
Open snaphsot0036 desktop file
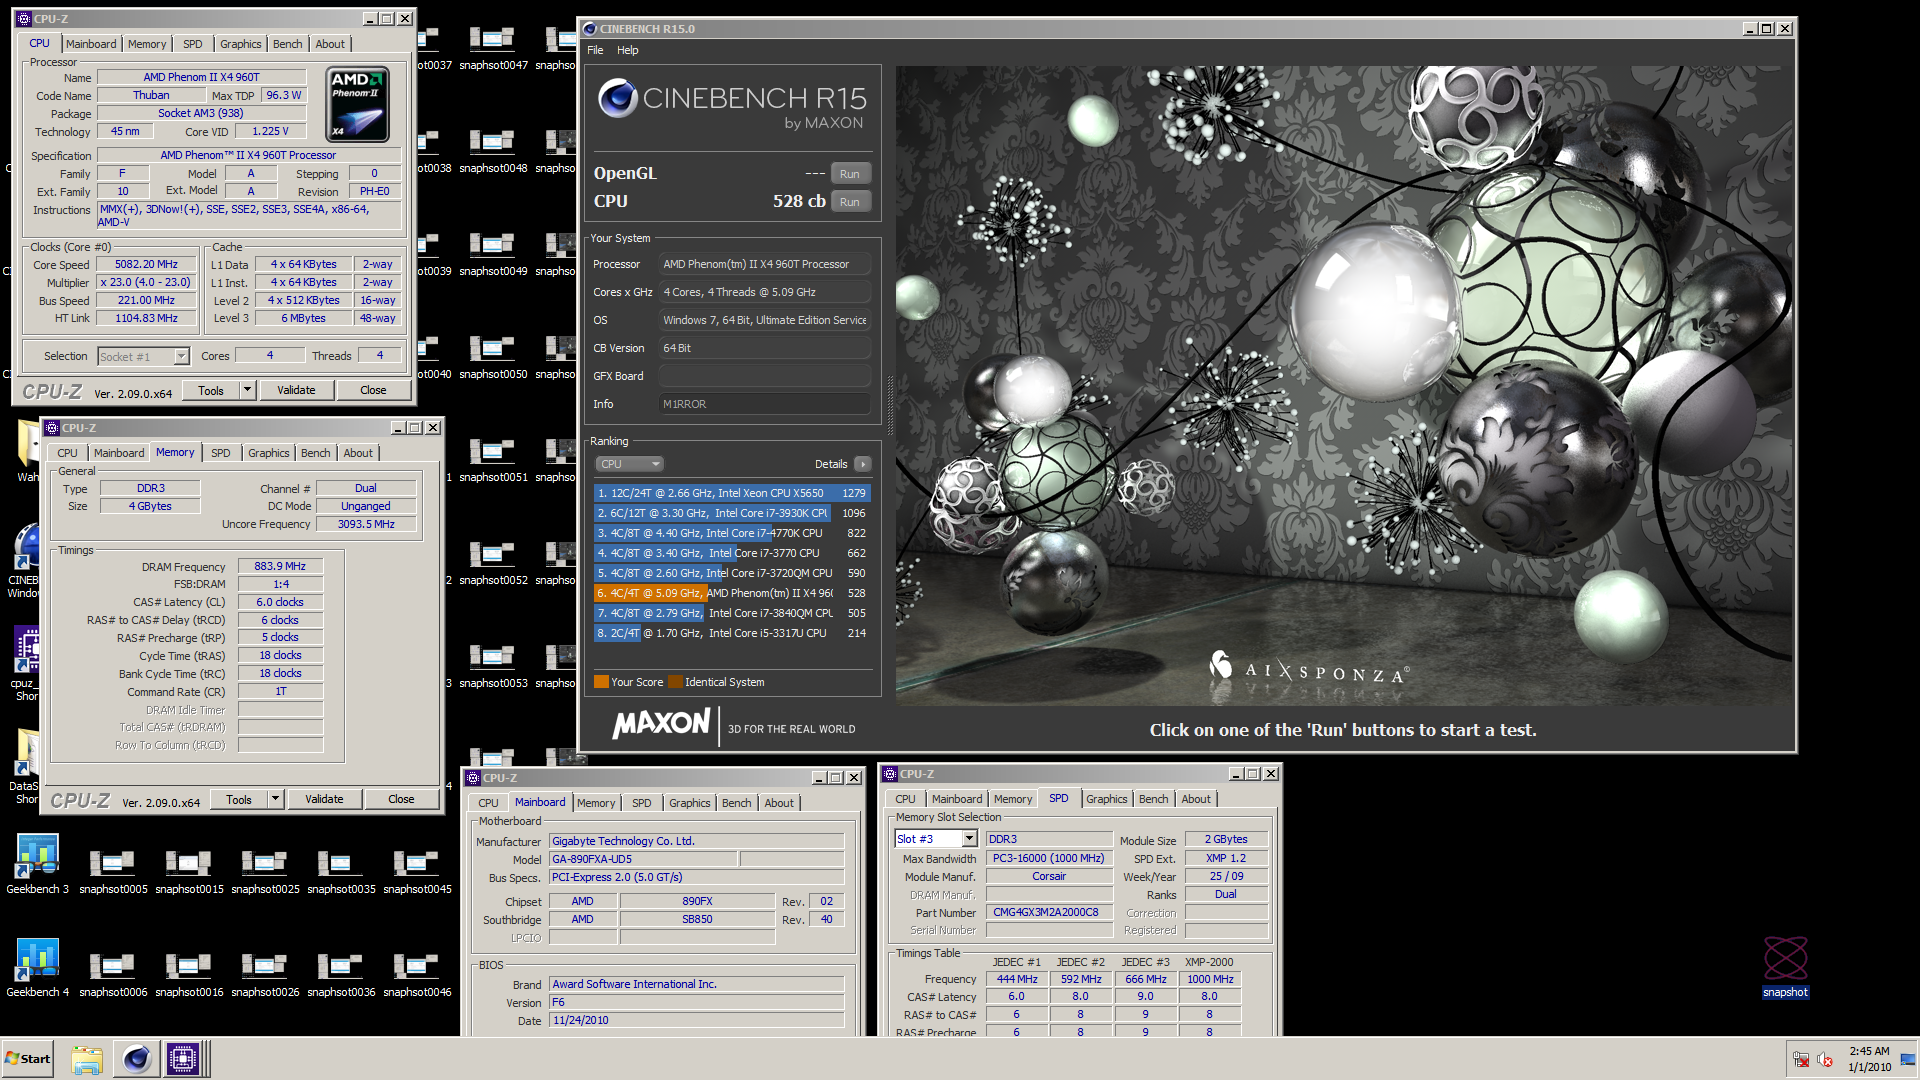click(341, 973)
